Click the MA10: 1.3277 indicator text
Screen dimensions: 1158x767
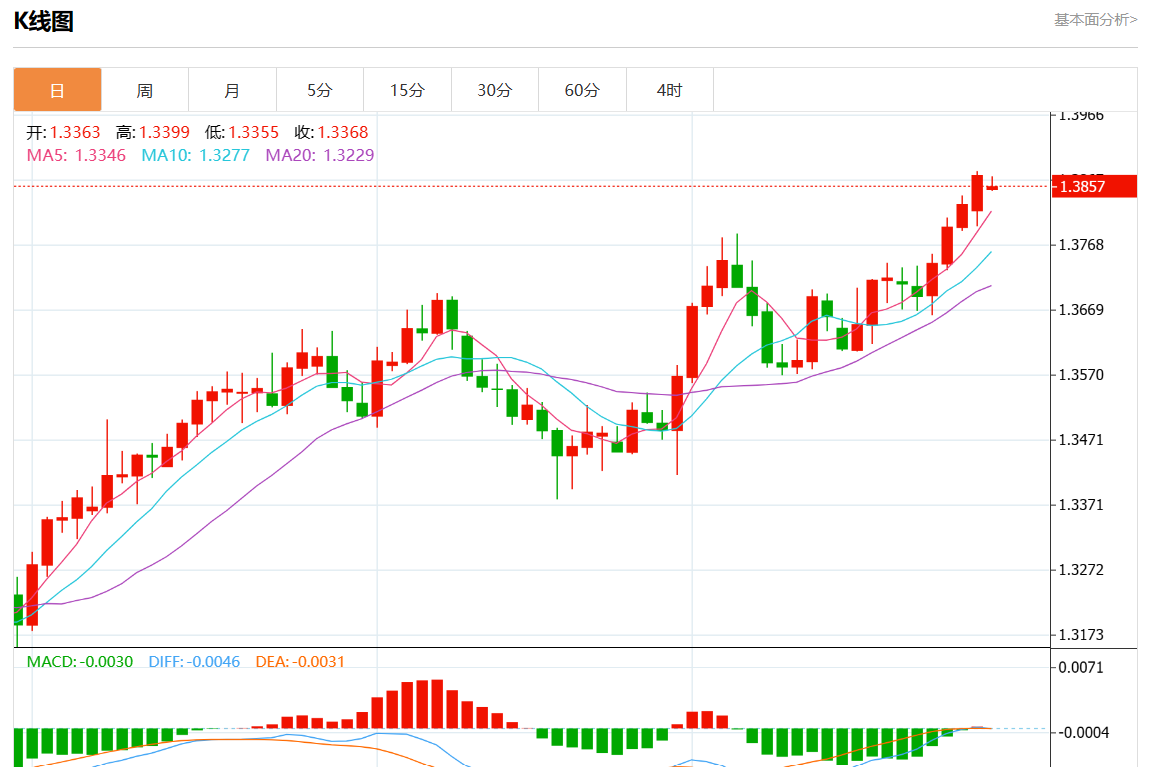point(196,155)
